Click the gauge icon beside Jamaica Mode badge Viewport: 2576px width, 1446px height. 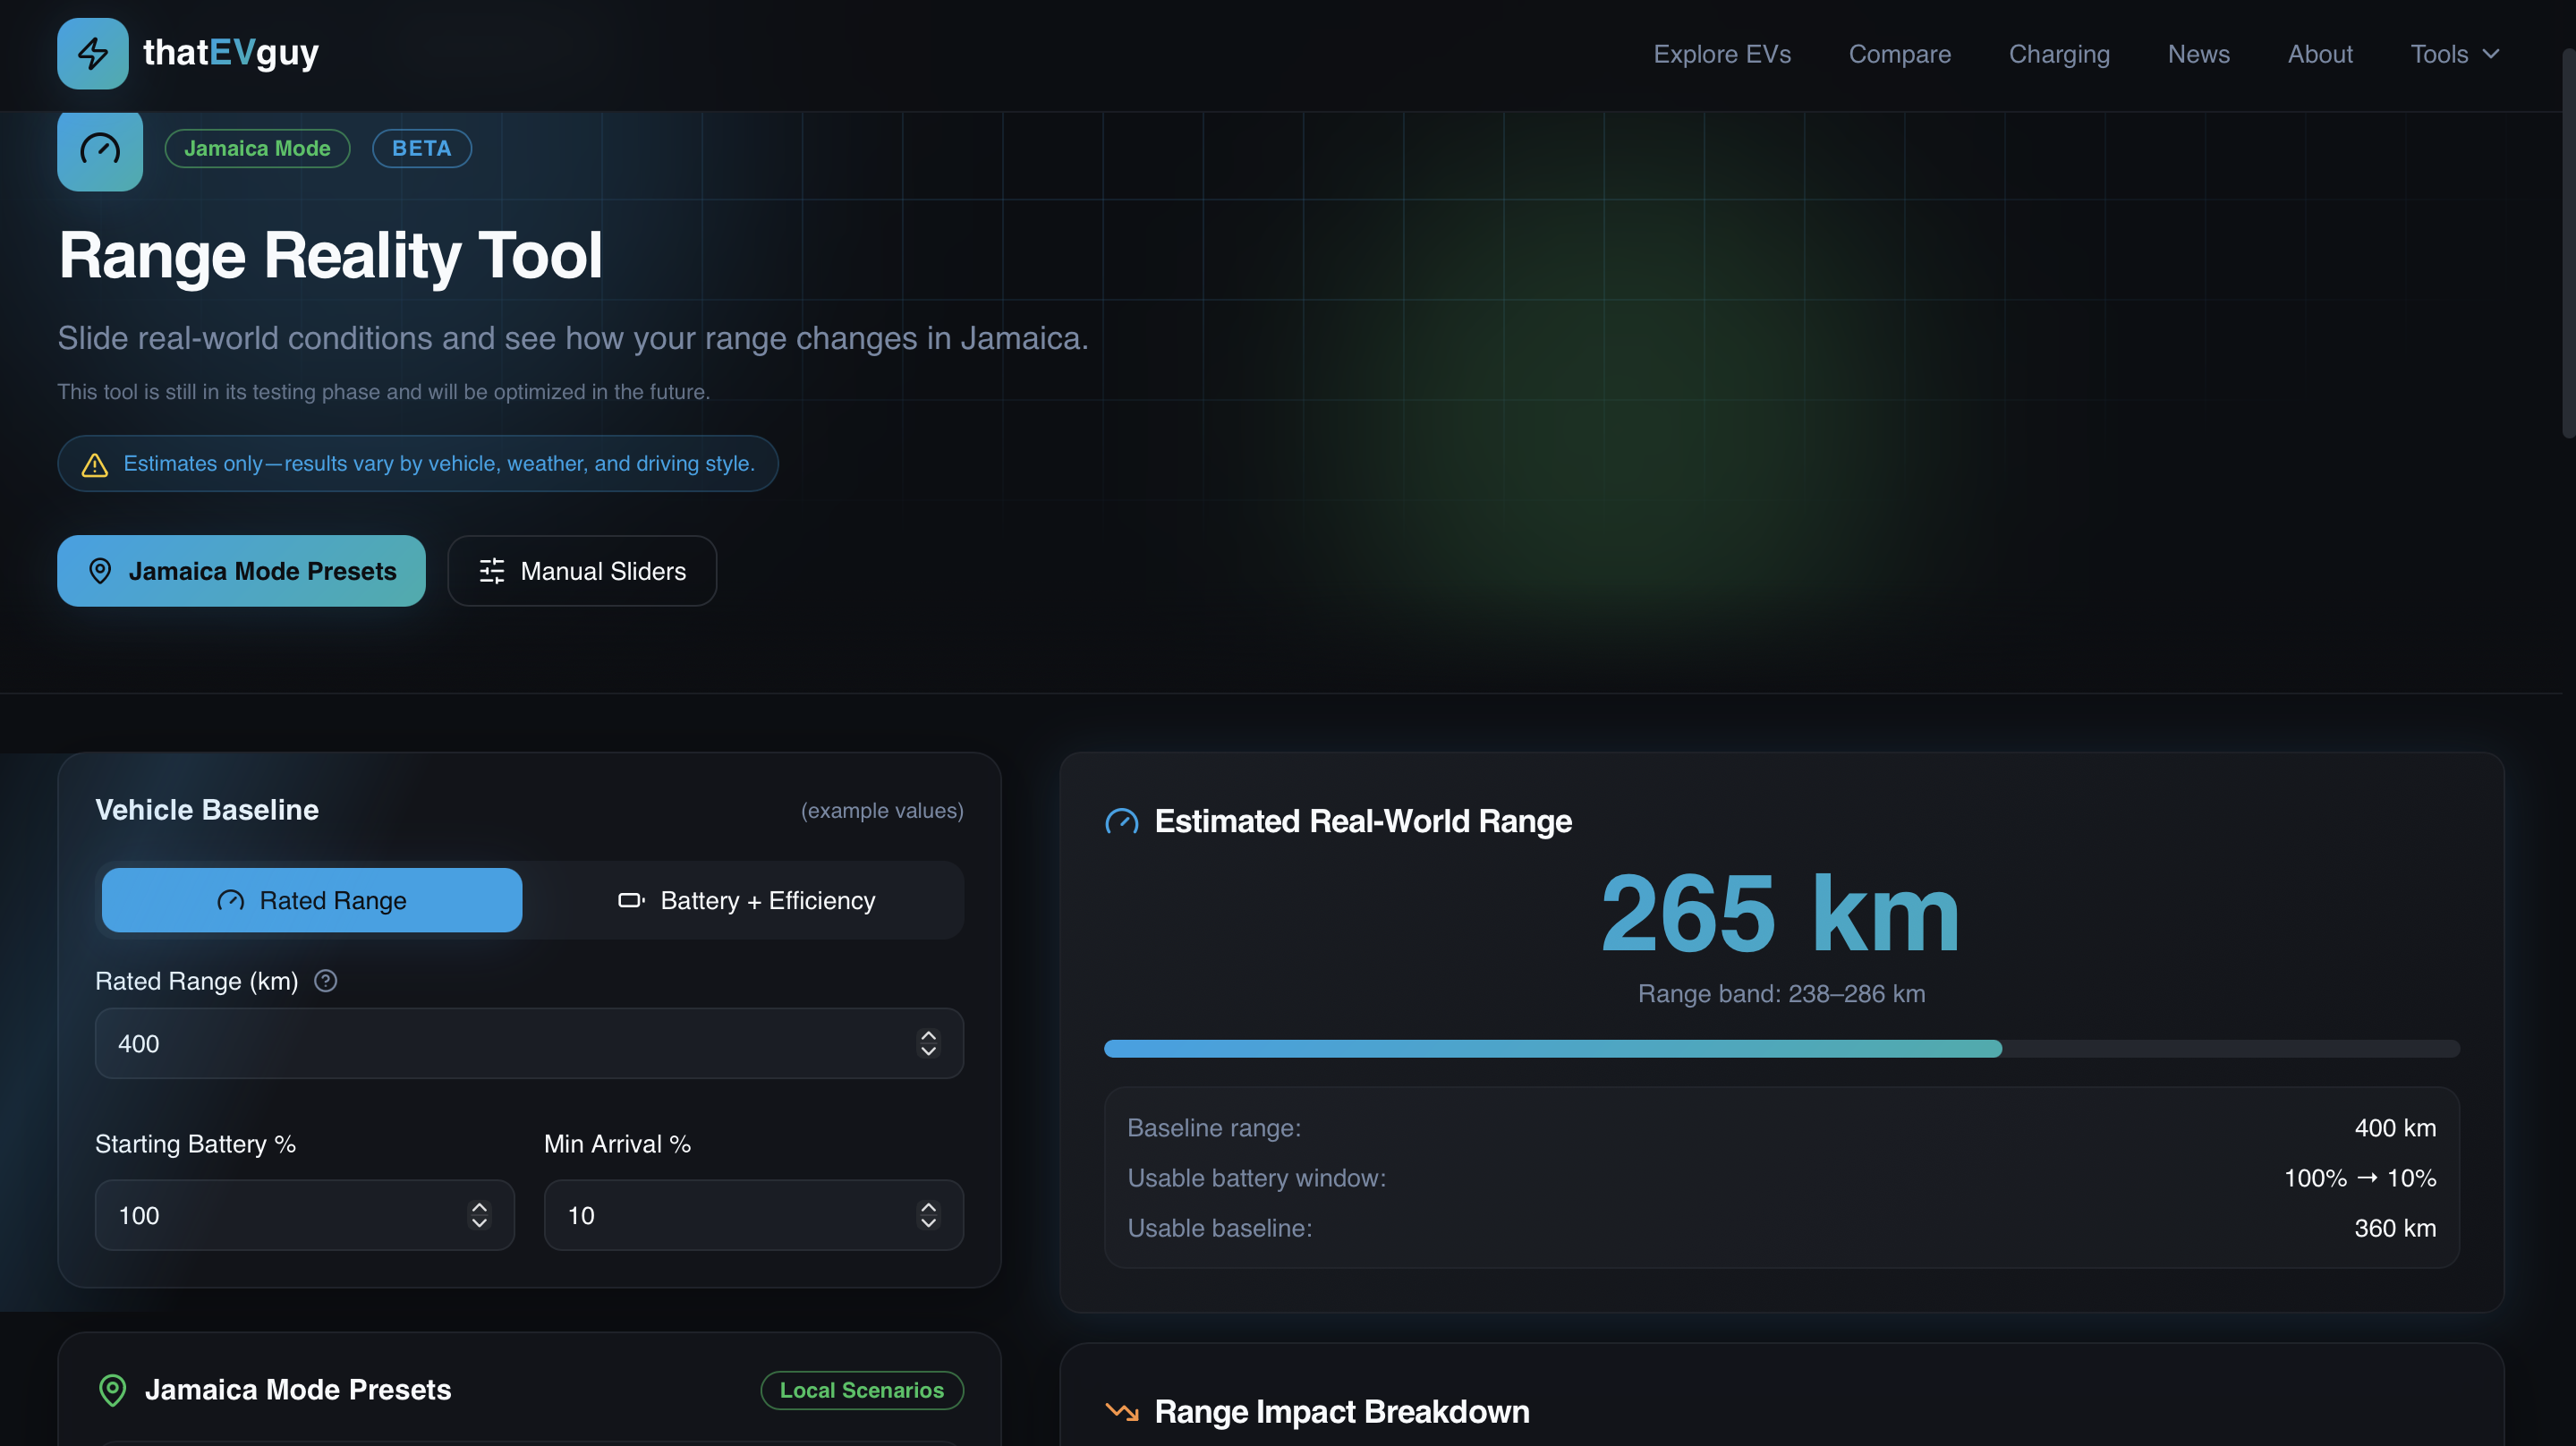tap(100, 150)
